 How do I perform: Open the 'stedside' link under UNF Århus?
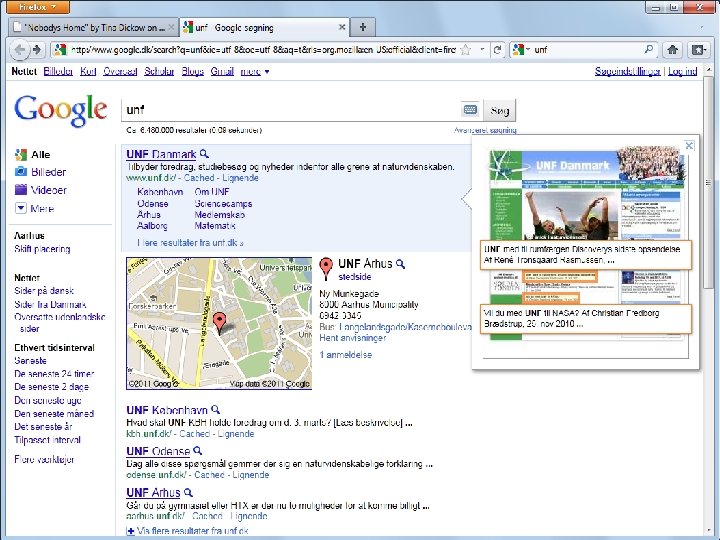[354, 277]
